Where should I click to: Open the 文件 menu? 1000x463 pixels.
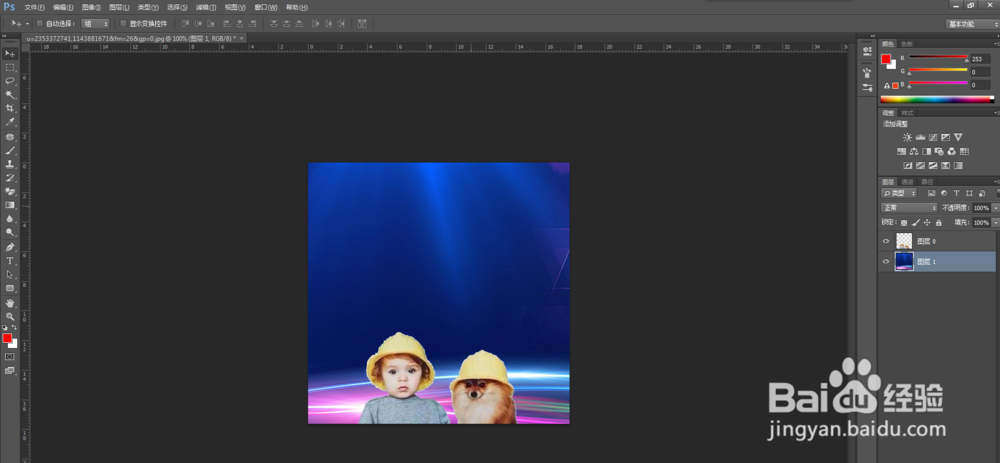[34, 8]
